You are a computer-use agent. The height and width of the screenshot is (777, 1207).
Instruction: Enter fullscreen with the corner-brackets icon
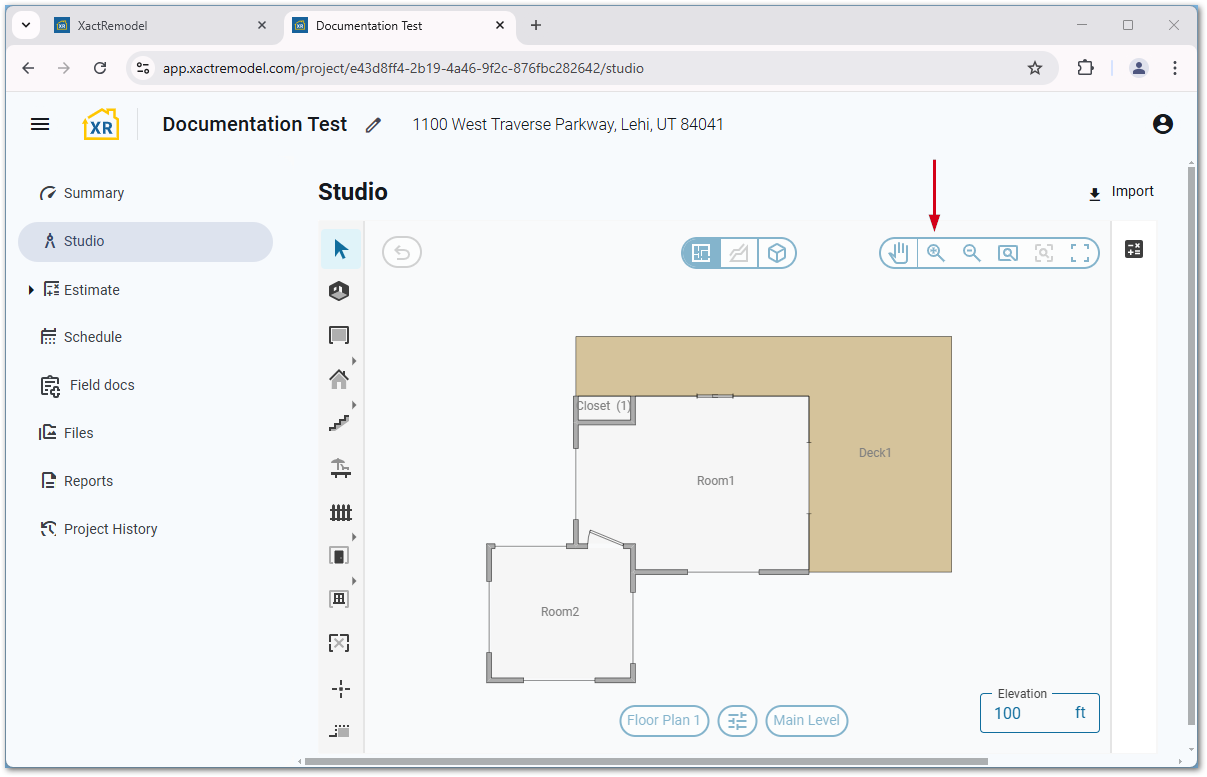click(1080, 253)
